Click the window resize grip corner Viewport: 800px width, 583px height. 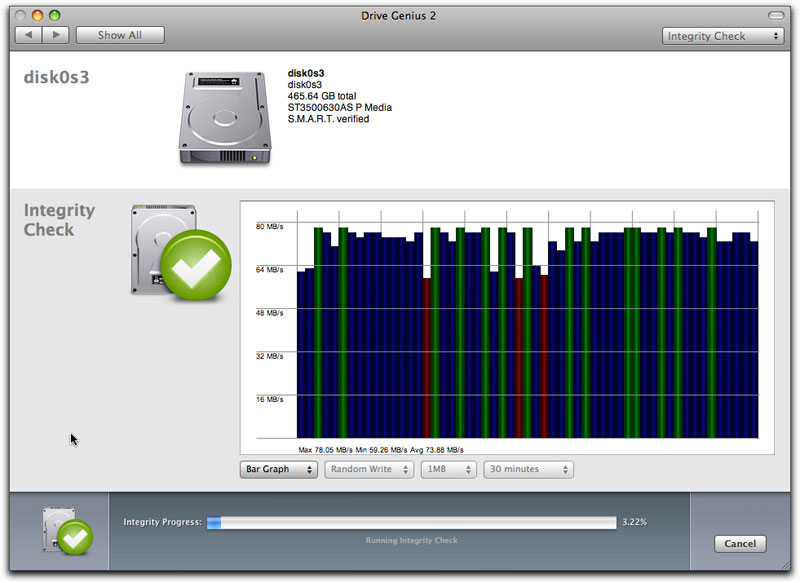click(785, 565)
